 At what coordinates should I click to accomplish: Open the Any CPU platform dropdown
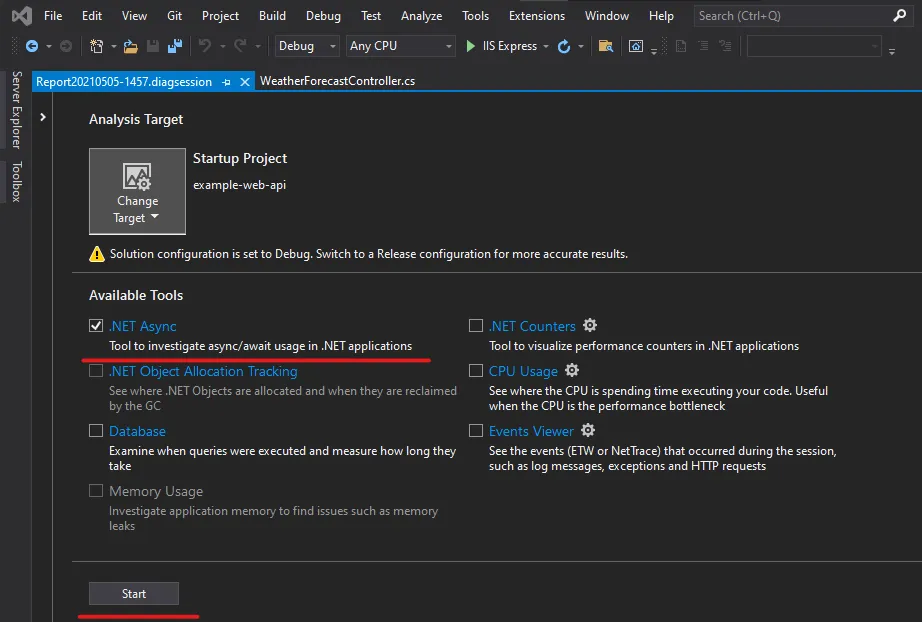pos(401,46)
